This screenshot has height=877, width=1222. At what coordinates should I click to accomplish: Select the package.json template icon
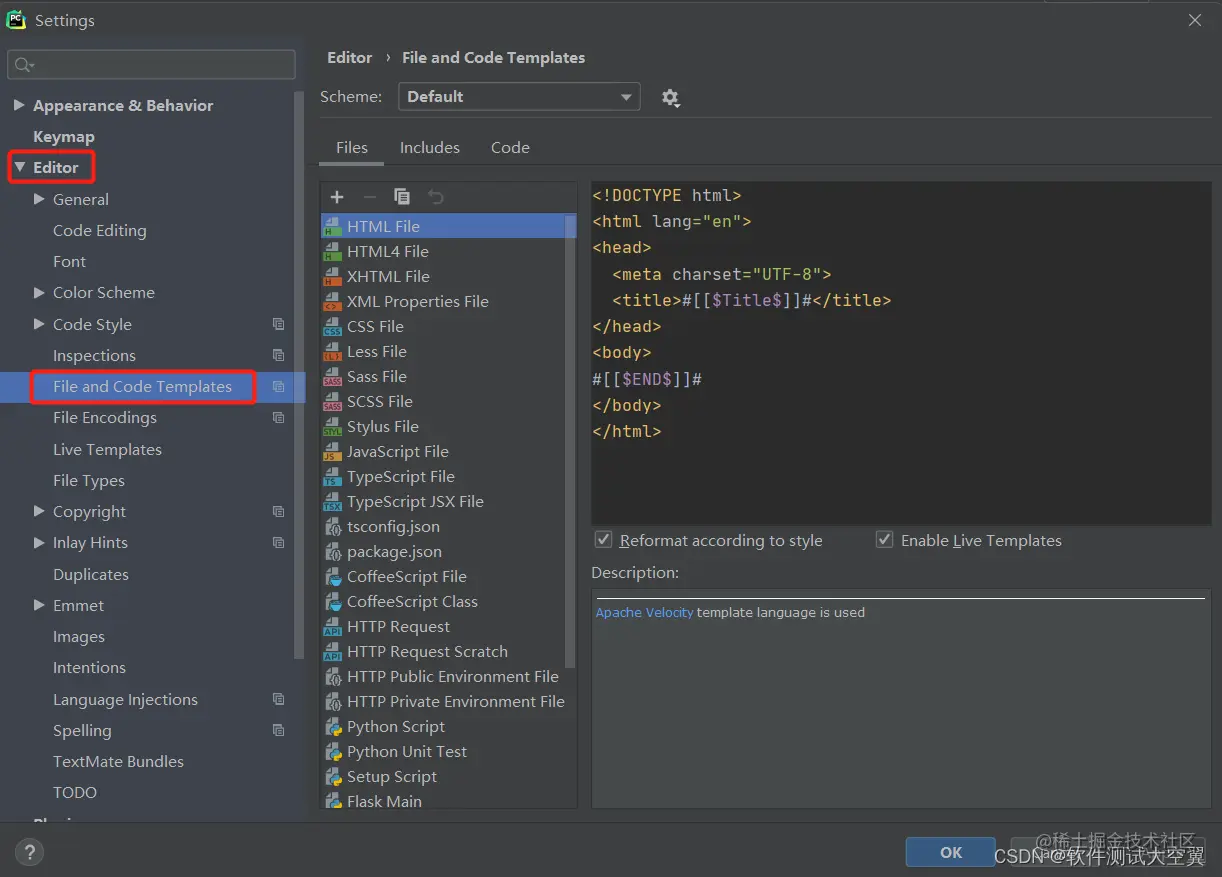pyautogui.click(x=332, y=552)
